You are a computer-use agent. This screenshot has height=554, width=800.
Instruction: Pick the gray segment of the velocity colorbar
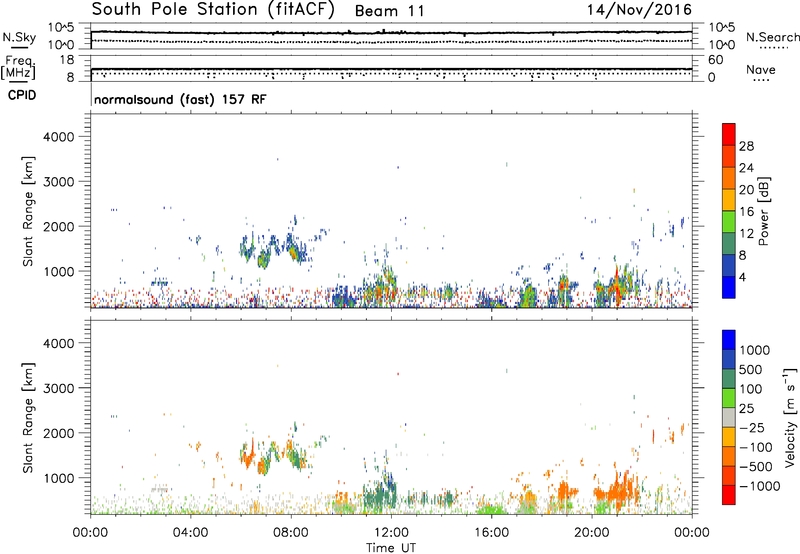tap(729, 418)
